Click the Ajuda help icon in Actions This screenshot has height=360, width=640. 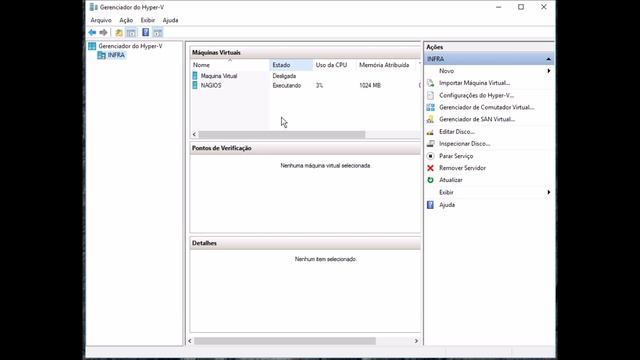430,205
